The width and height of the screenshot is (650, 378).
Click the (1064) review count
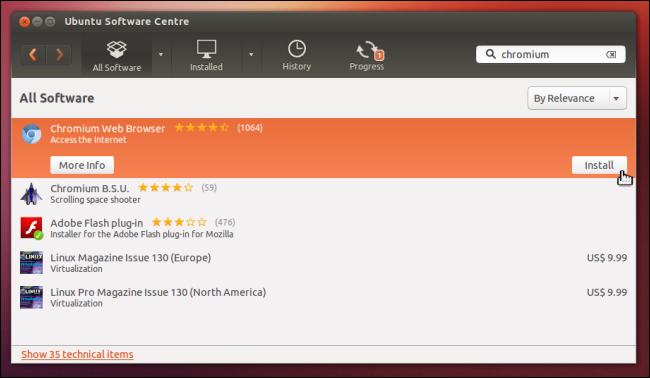tap(250, 128)
